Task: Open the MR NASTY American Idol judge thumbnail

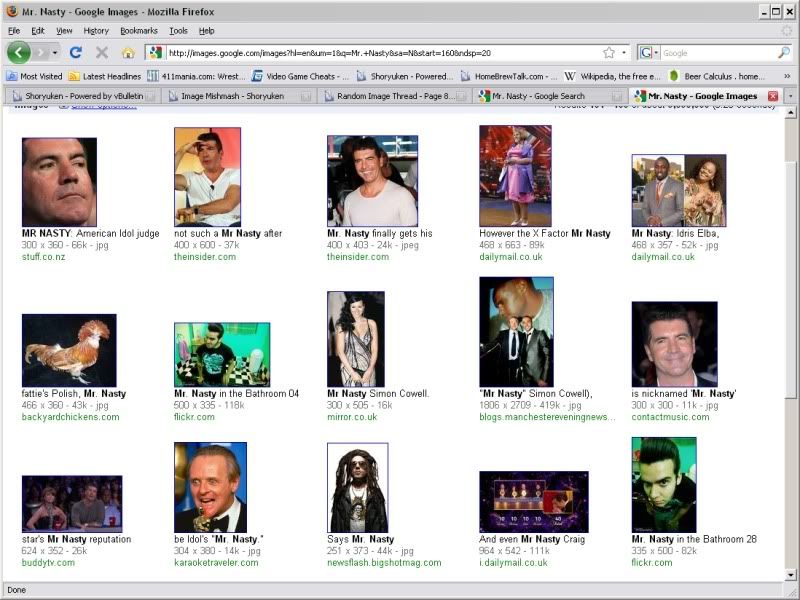Action: (x=59, y=182)
